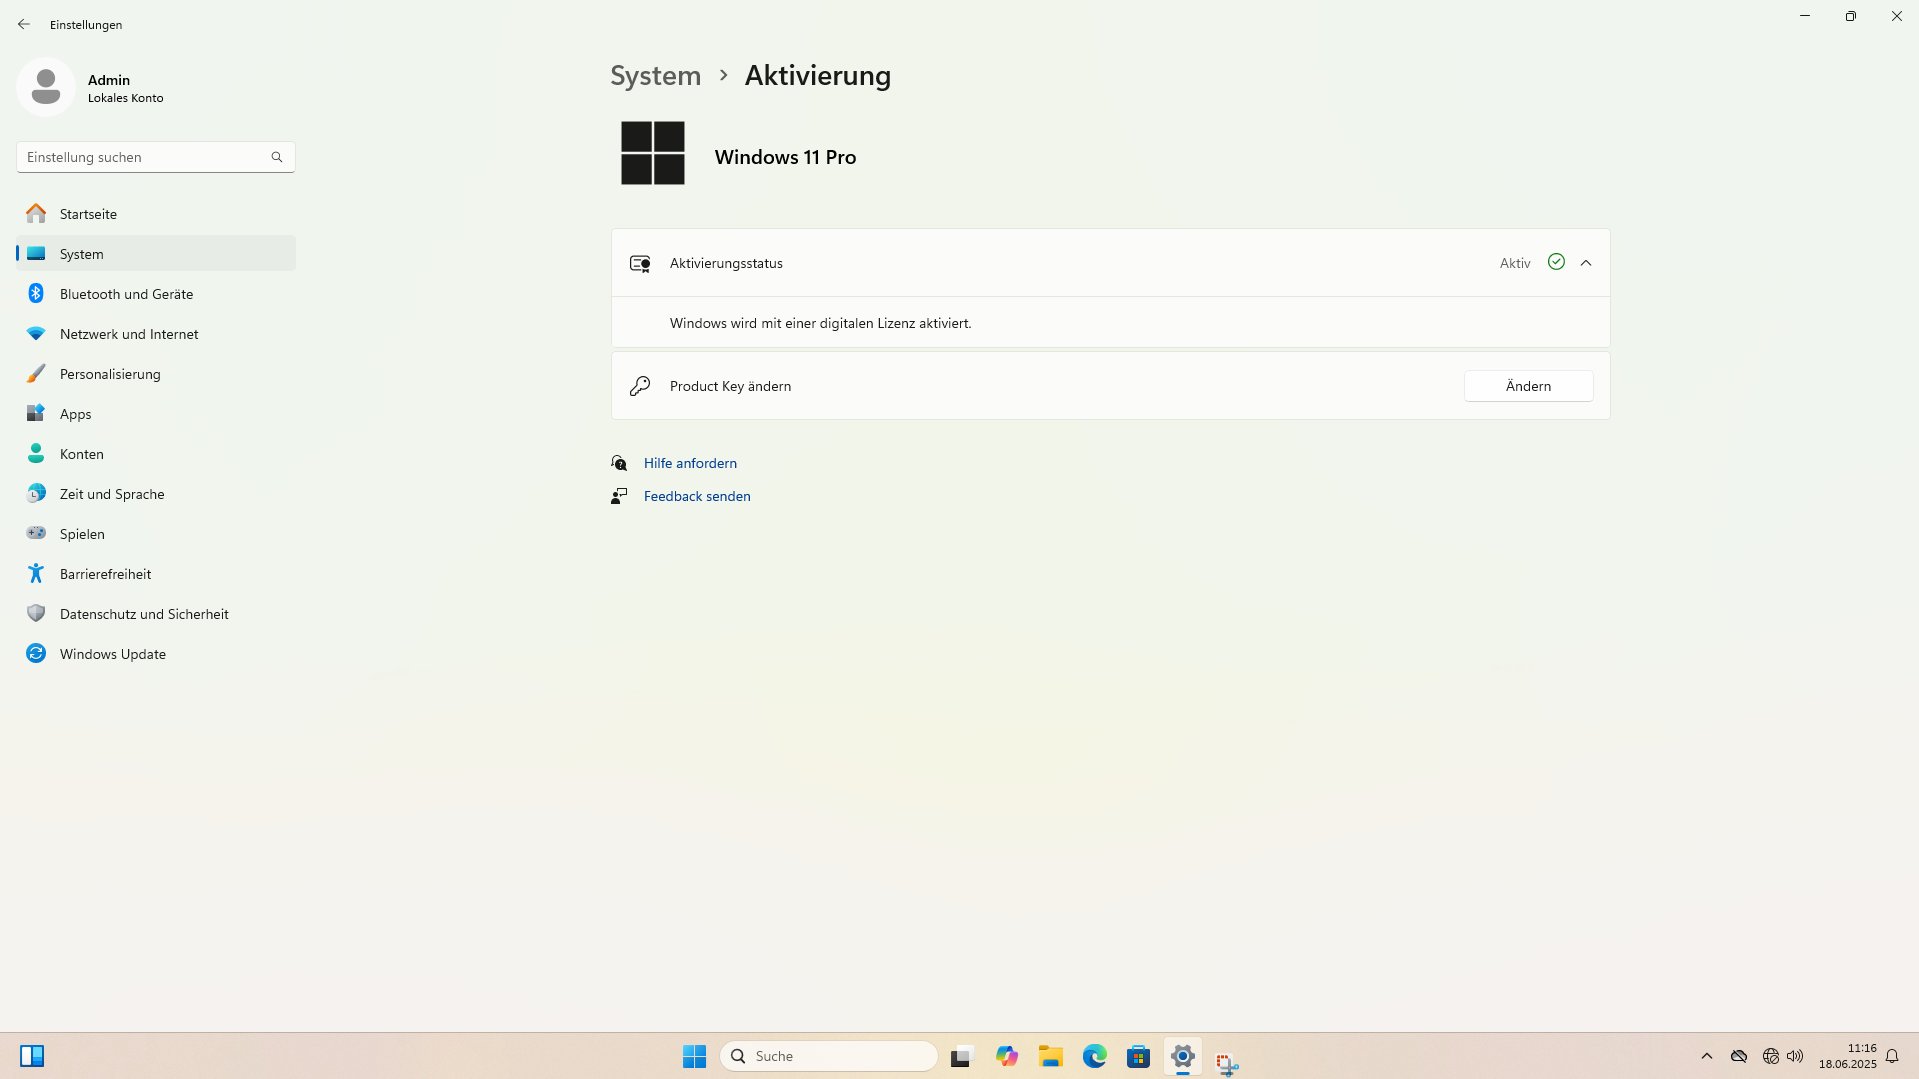Image resolution: width=1919 pixels, height=1079 pixels.
Task: Open Bluetooth und Geräte settings
Action: coord(125,293)
